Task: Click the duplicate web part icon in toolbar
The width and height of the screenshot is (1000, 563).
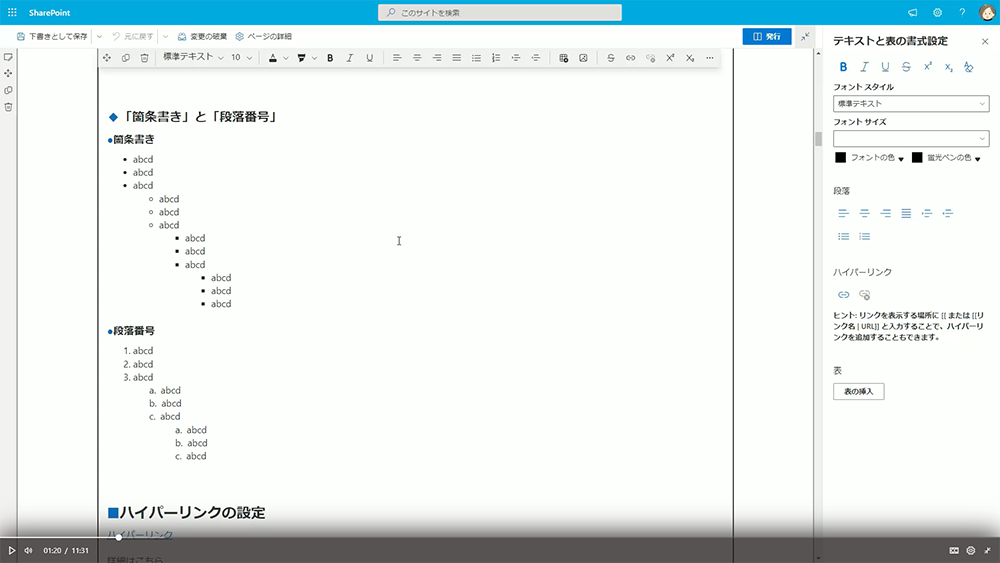Action: pyautogui.click(x=126, y=58)
